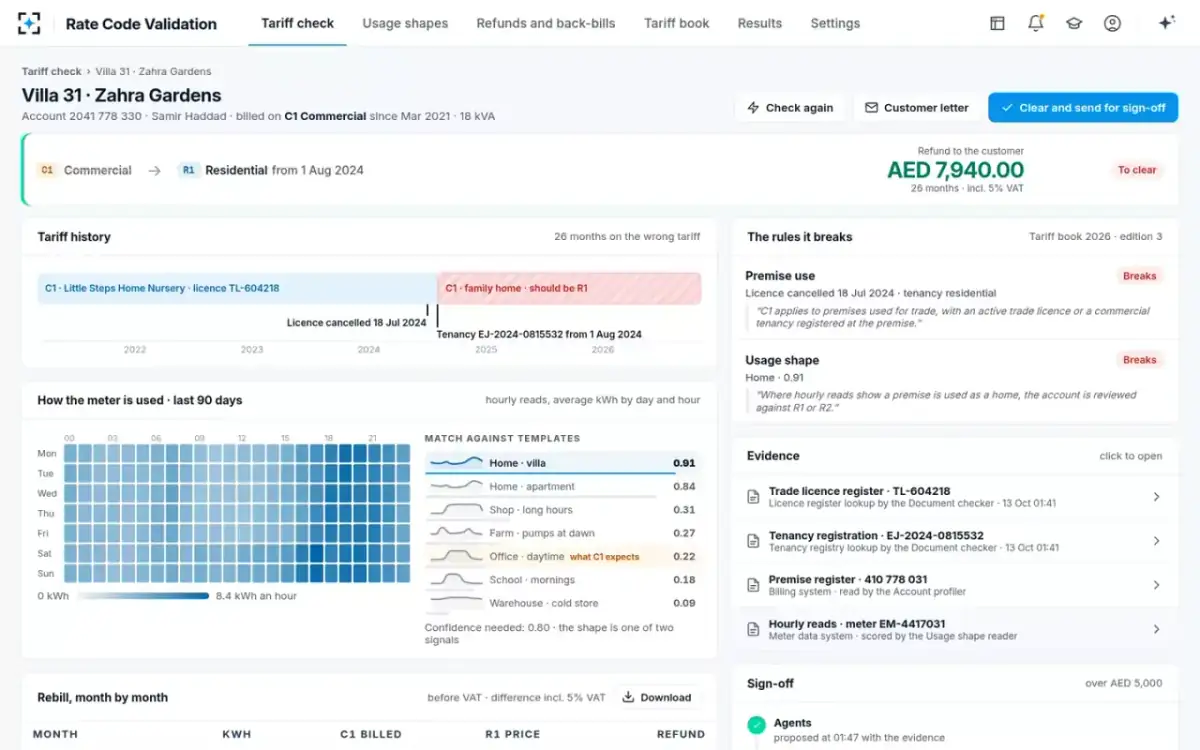Image resolution: width=1200 pixels, height=750 pixels.
Task: Click C1 family home red timeline bar
Action: tap(569, 288)
